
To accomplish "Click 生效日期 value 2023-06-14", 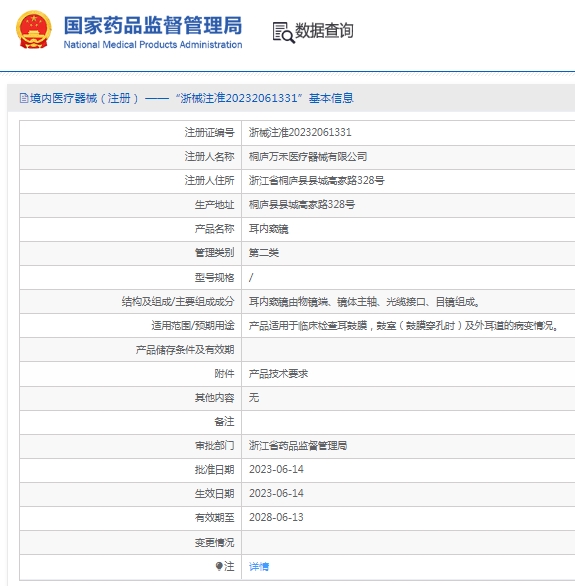I will click(x=276, y=493).
